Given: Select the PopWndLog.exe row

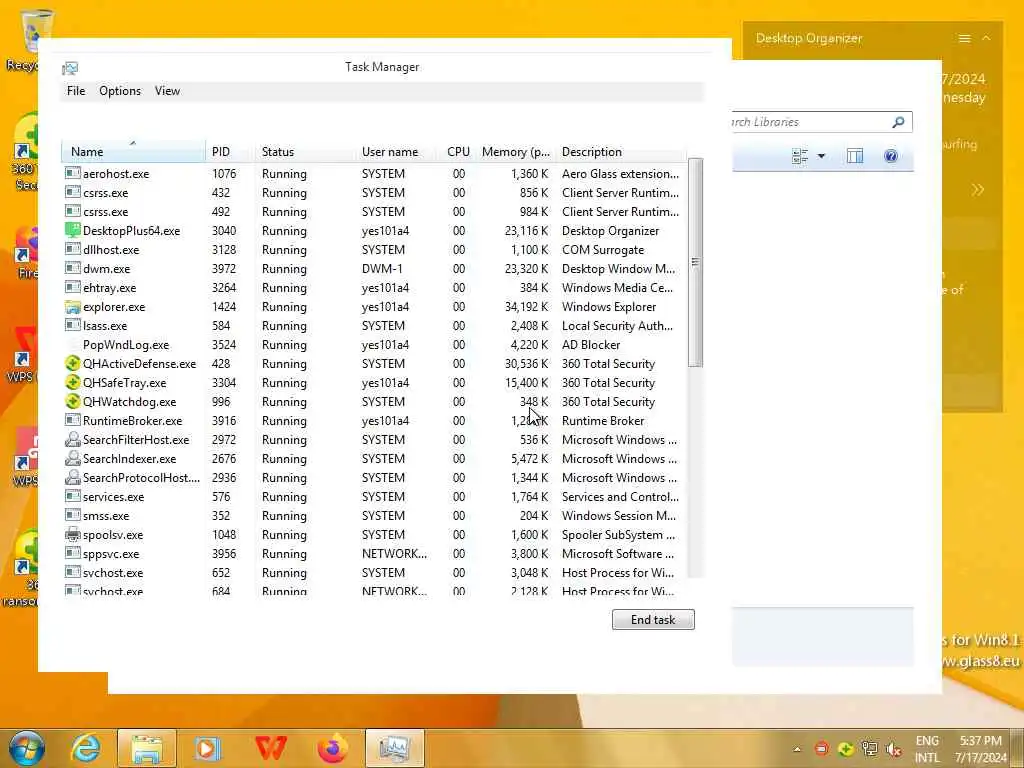Looking at the screenshot, I should [374, 345].
